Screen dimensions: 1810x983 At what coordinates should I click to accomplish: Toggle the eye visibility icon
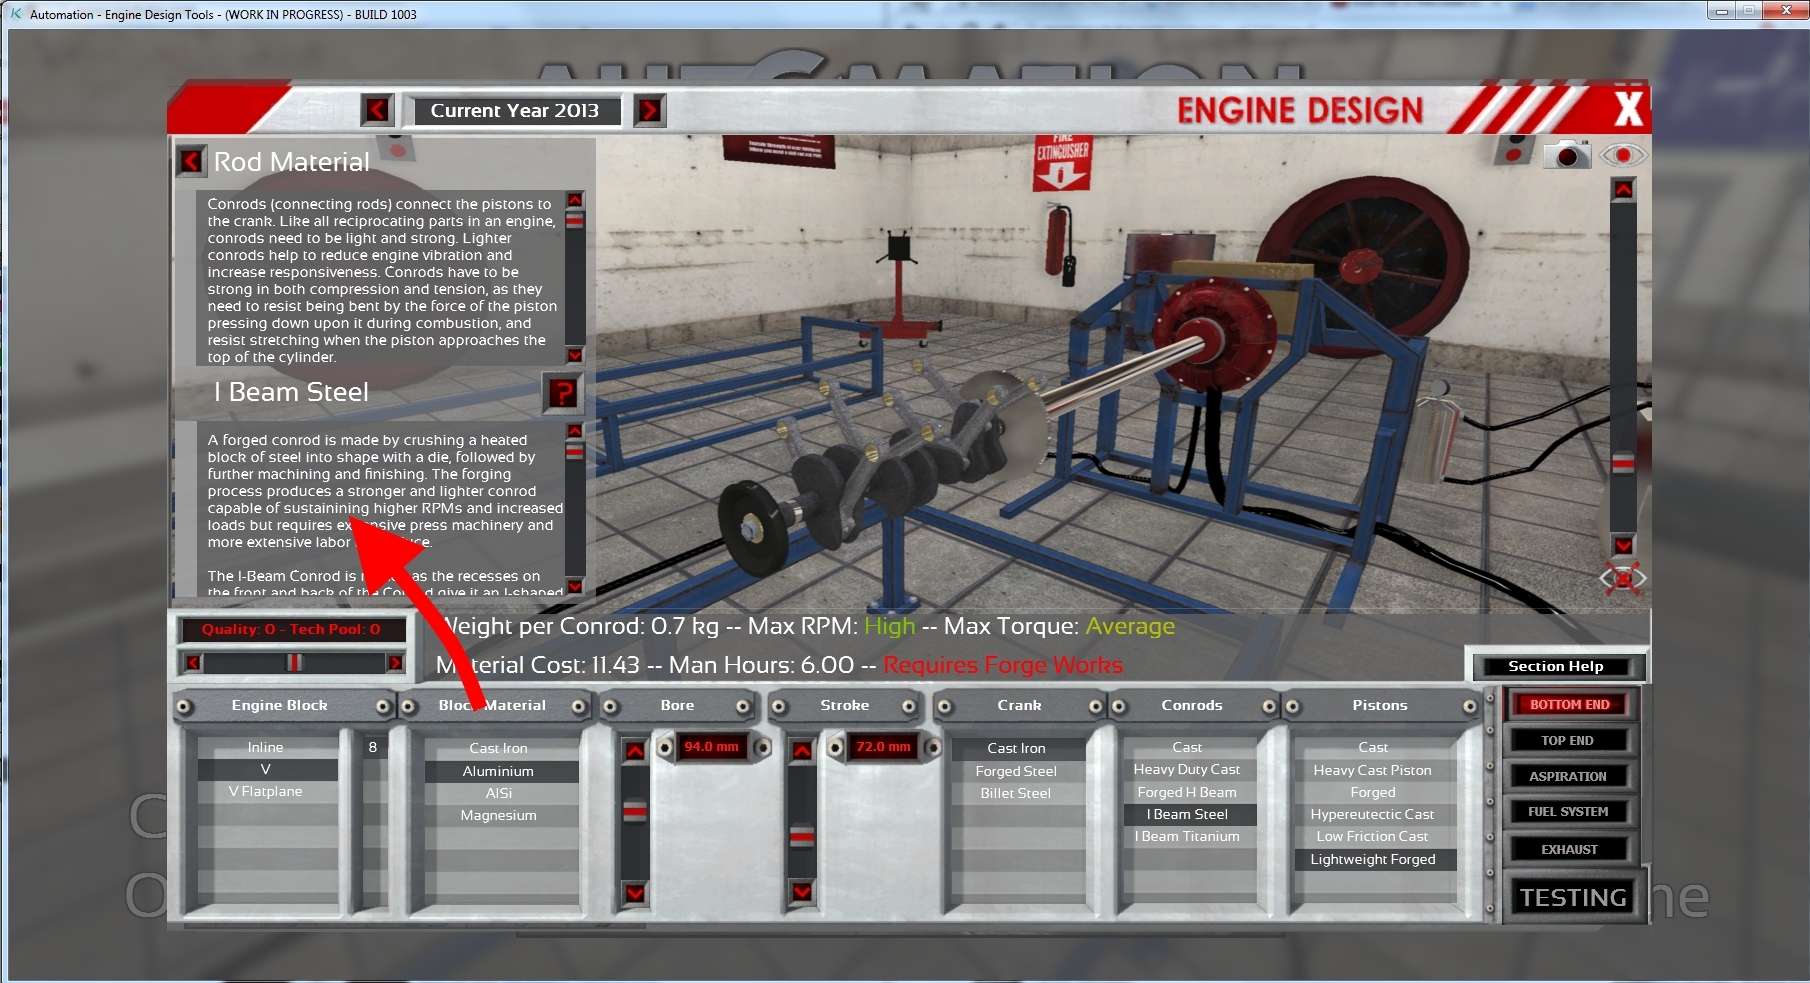(x=1622, y=155)
